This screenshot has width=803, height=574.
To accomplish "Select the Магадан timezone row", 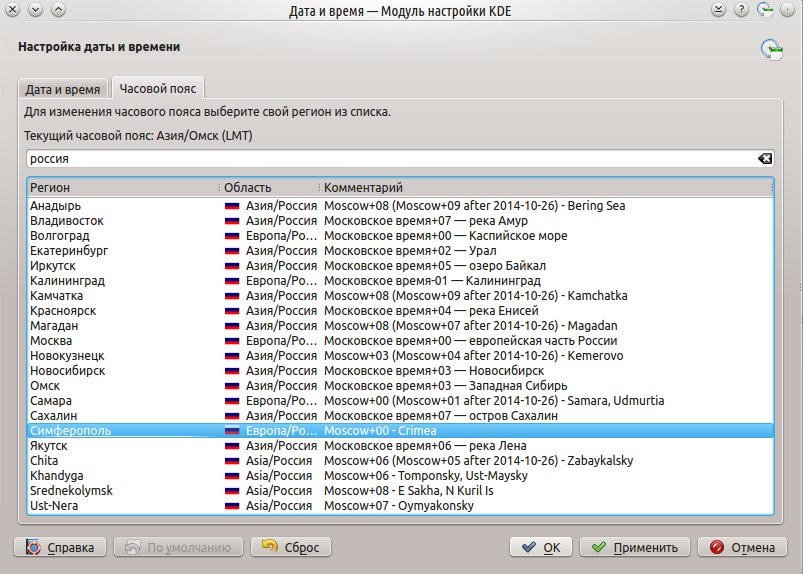I will pos(400,326).
